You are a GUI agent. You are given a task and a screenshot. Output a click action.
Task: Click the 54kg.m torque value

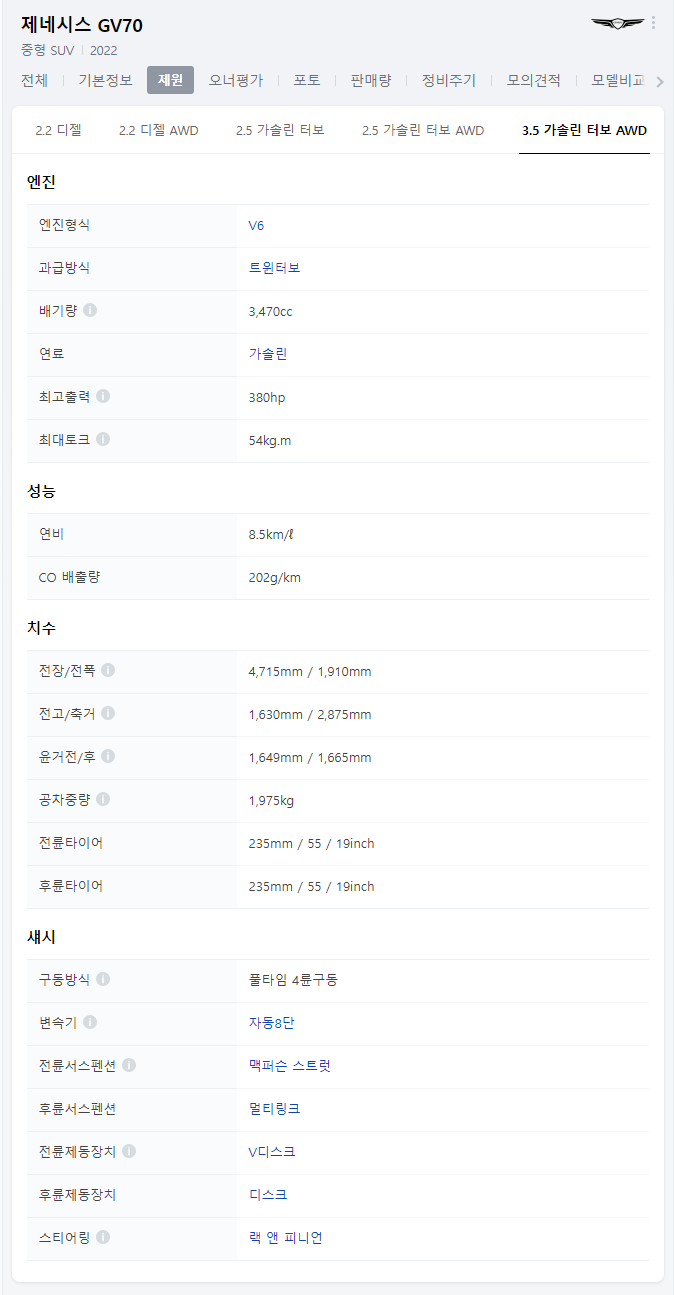point(269,440)
